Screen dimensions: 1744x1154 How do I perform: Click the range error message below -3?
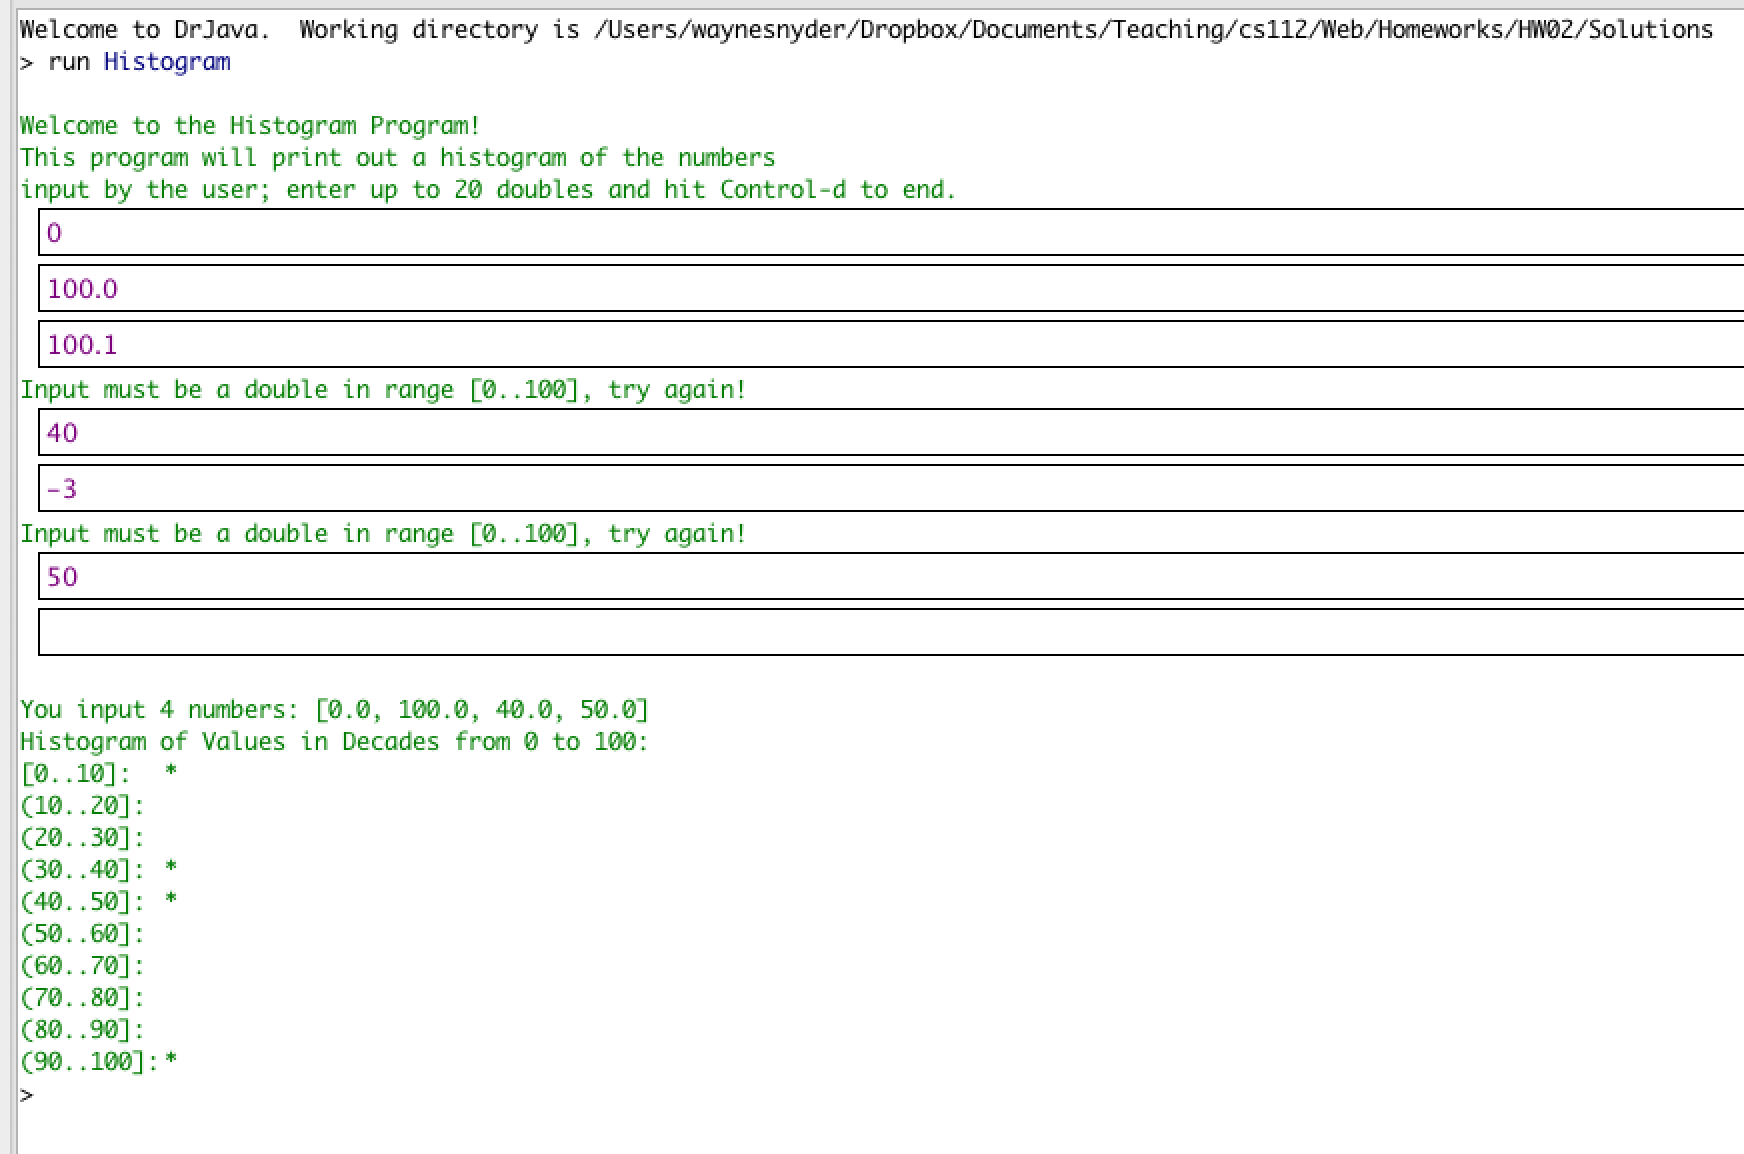coord(383,534)
